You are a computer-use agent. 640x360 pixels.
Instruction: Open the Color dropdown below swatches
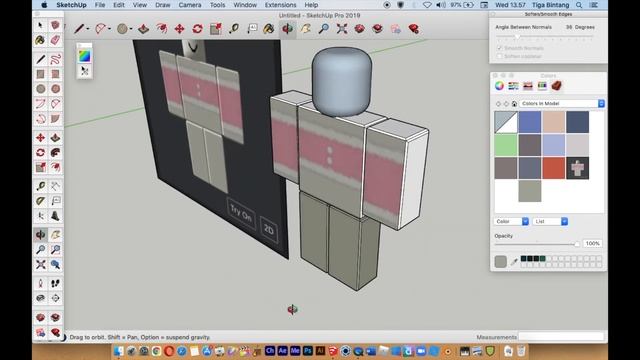click(511, 221)
